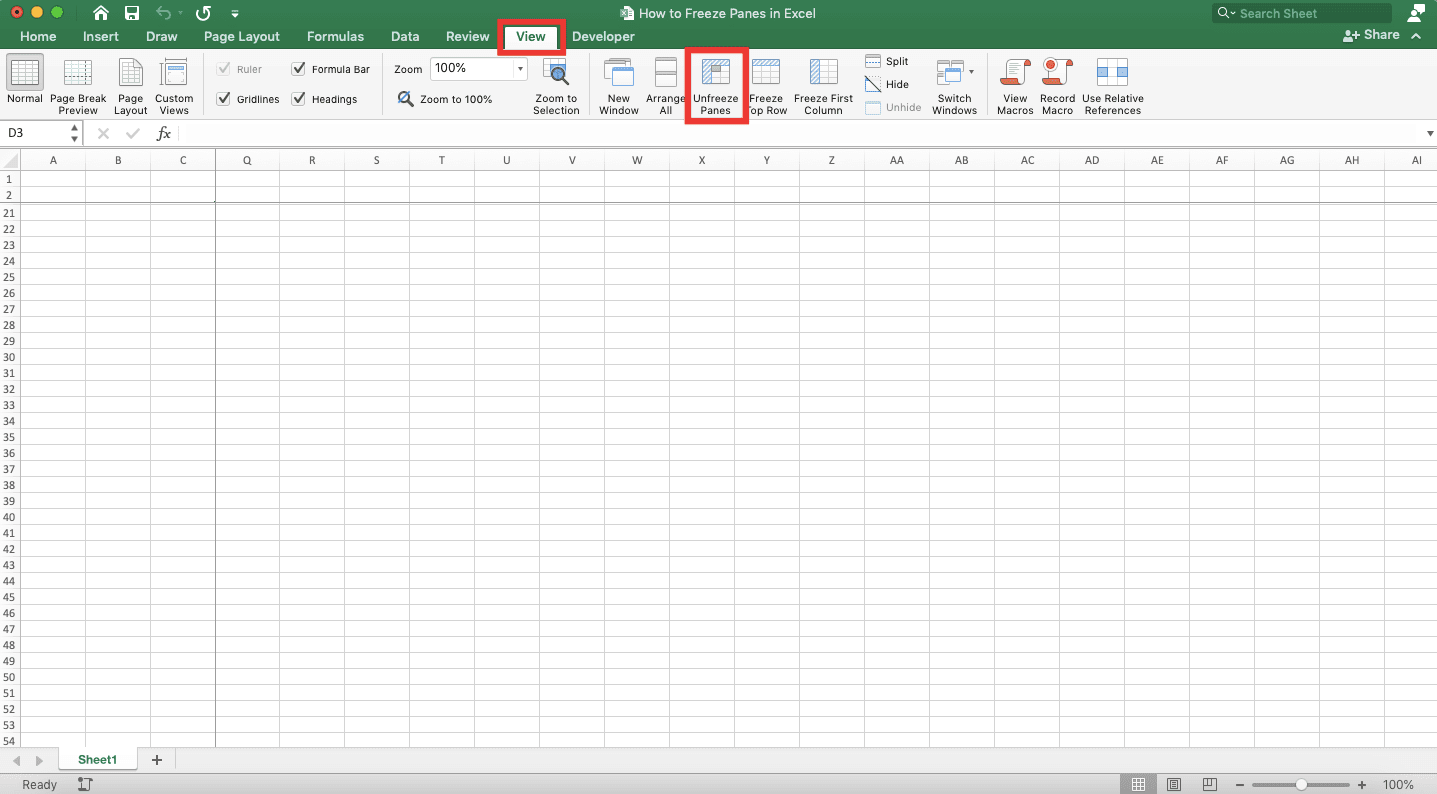Image resolution: width=1437 pixels, height=794 pixels.
Task: Select column header Q
Action: pyautogui.click(x=247, y=160)
